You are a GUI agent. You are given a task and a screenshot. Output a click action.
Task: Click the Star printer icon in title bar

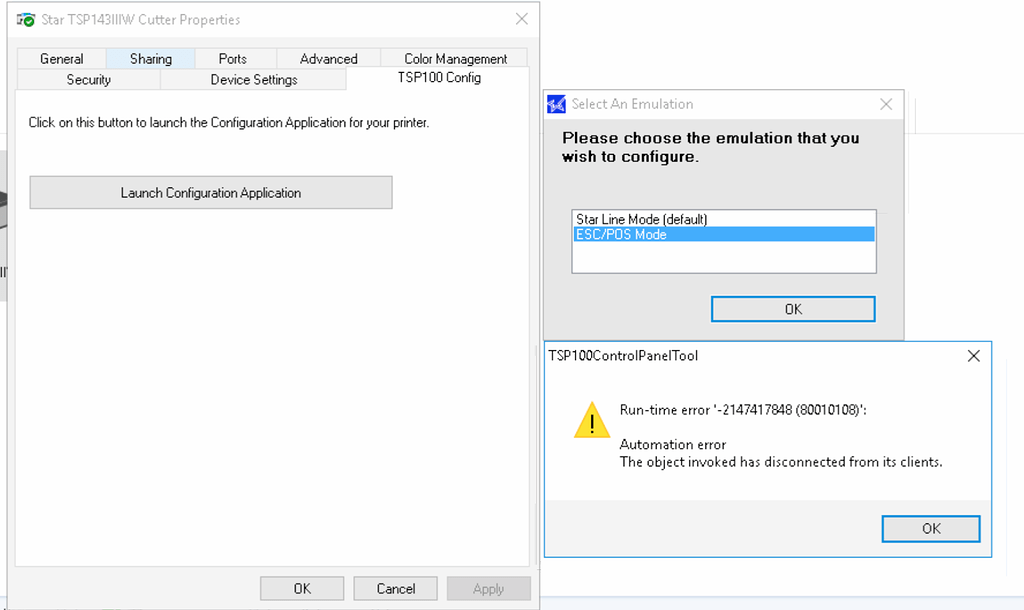[x=25, y=18]
